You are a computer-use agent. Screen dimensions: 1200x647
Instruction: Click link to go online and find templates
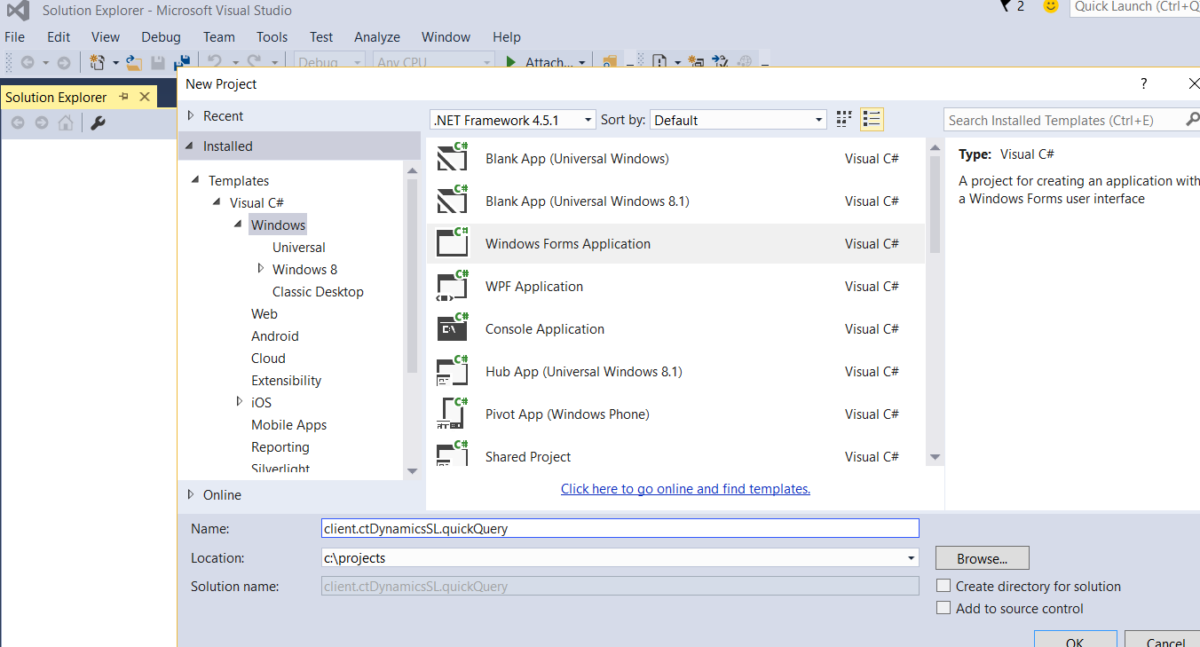[685, 489]
